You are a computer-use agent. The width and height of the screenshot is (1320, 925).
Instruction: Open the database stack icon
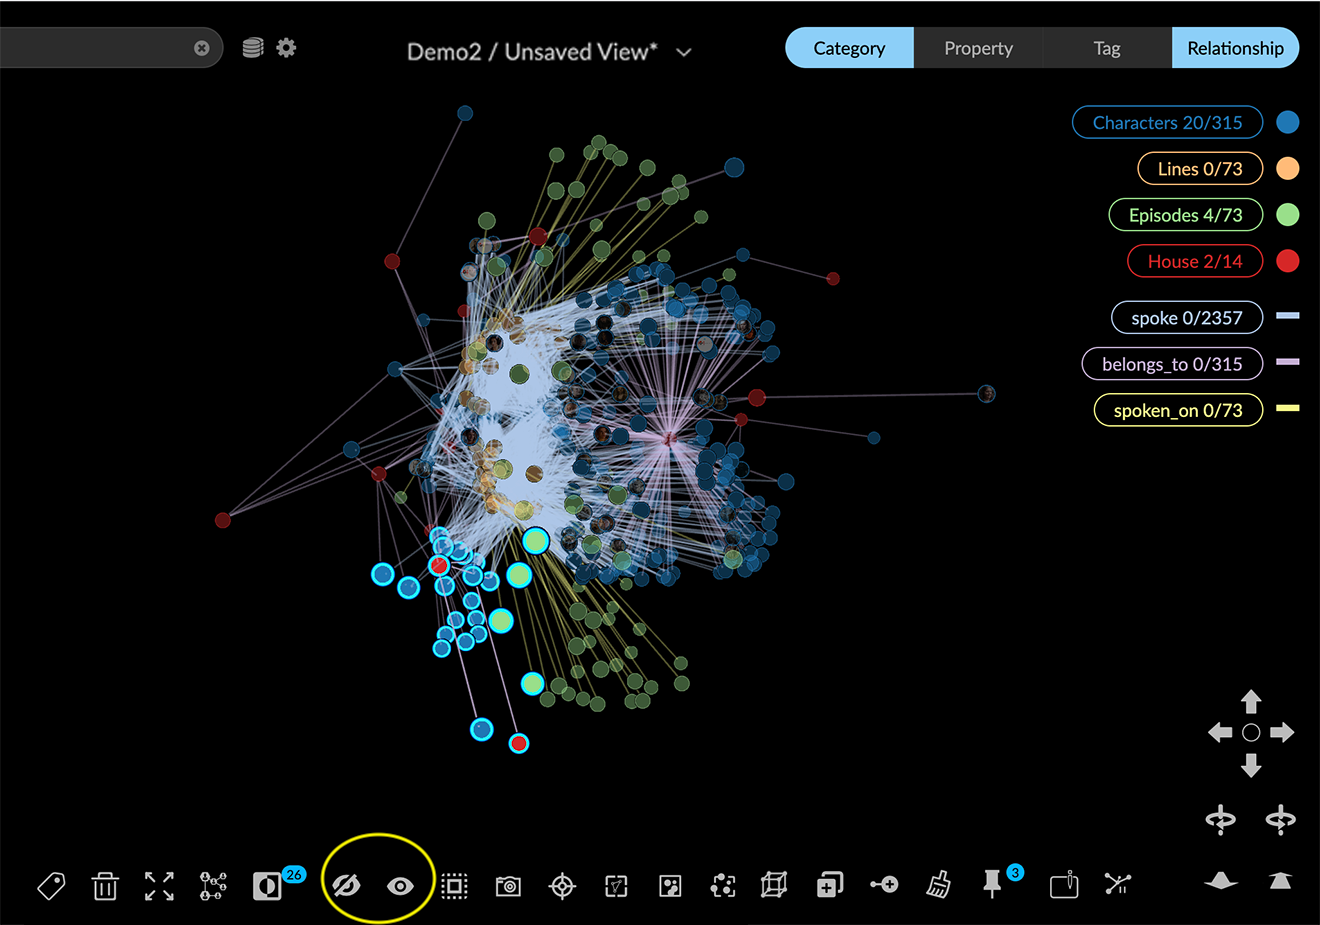click(253, 47)
